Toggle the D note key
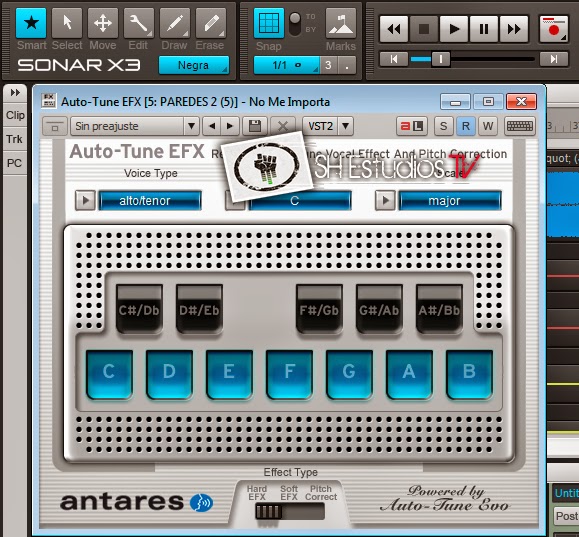The width and height of the screenshot is (579, 537). click(x=169, y=375)
